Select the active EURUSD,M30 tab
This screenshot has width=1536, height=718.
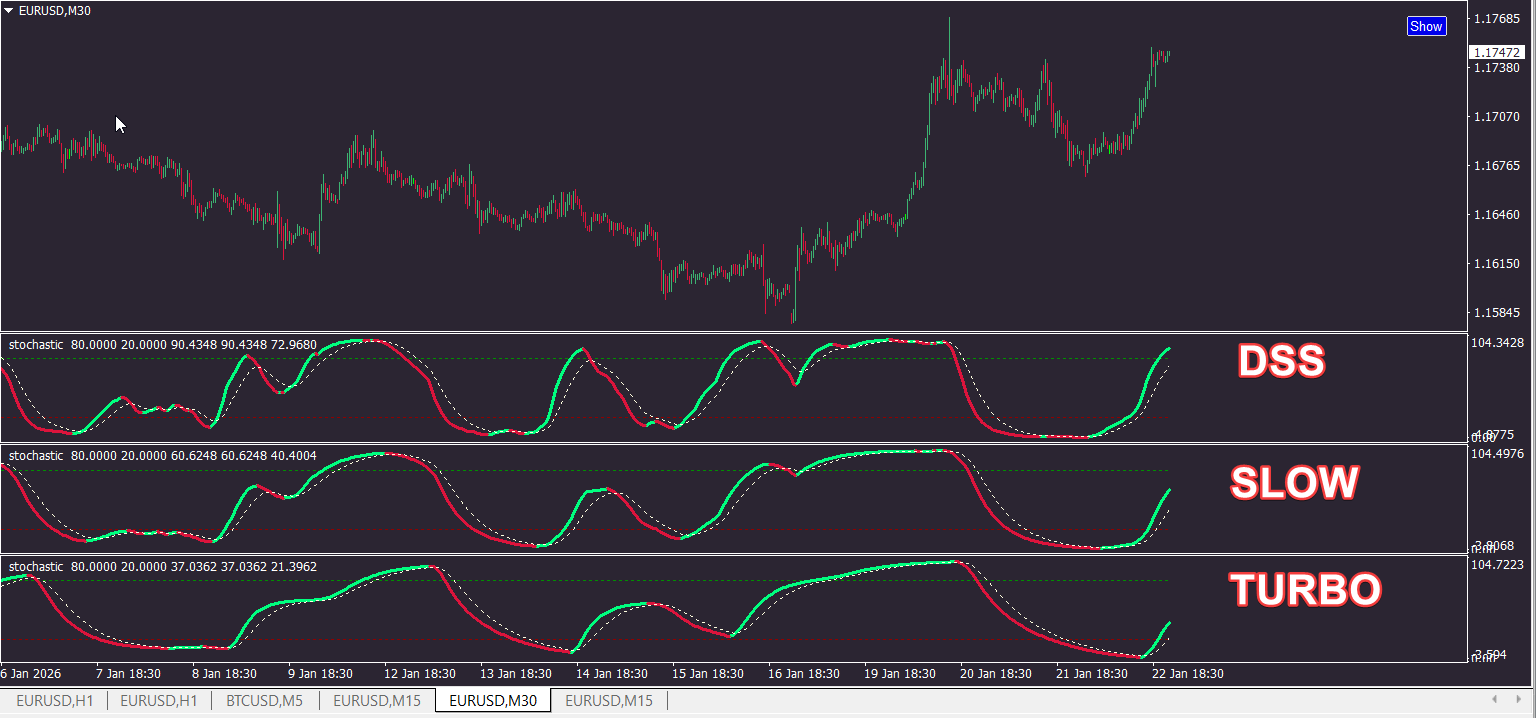coord(493,700)
